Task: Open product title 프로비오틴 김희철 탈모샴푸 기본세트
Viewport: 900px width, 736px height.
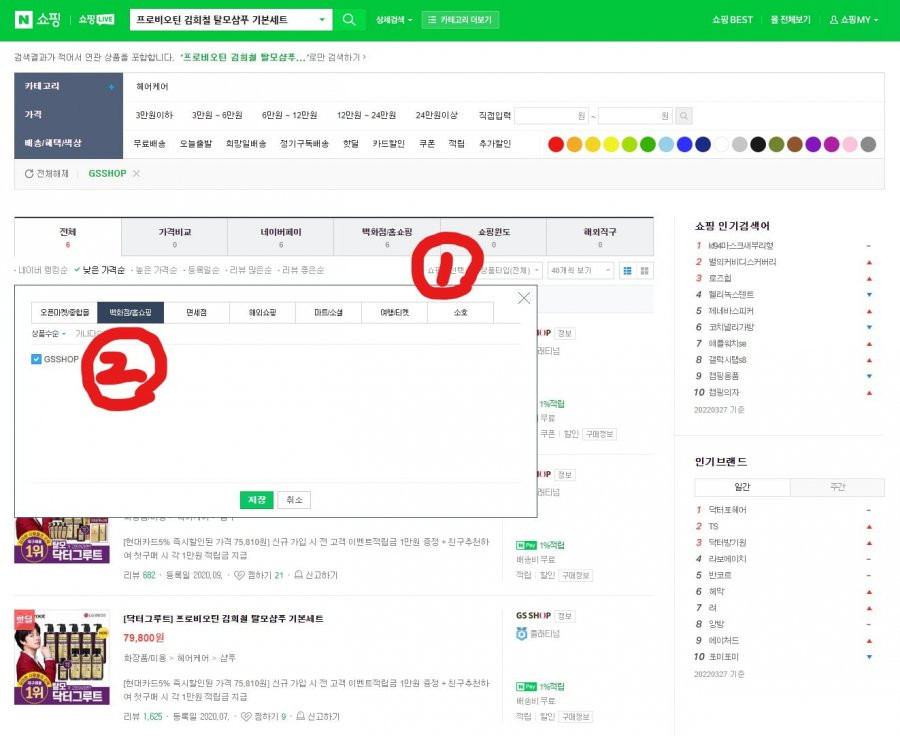Action: pos(223,618)
